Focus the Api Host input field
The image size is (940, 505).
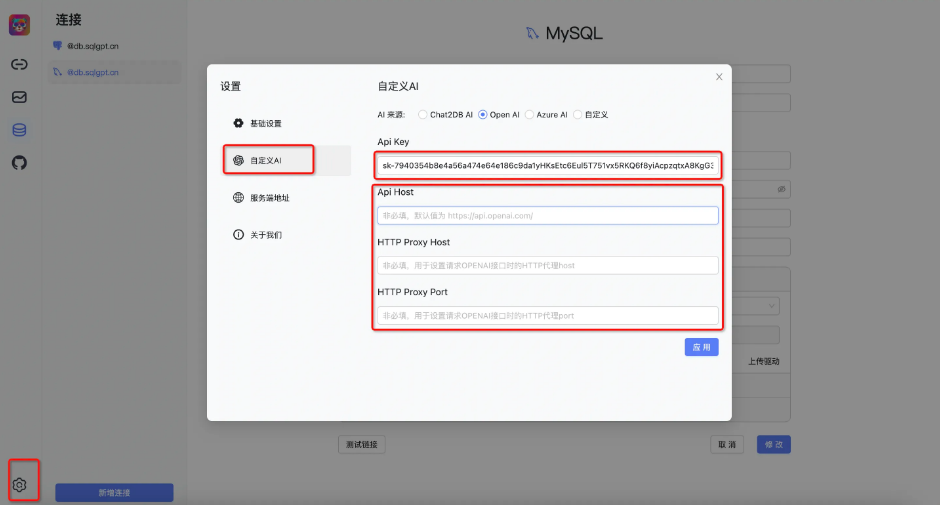click(547, 215)
